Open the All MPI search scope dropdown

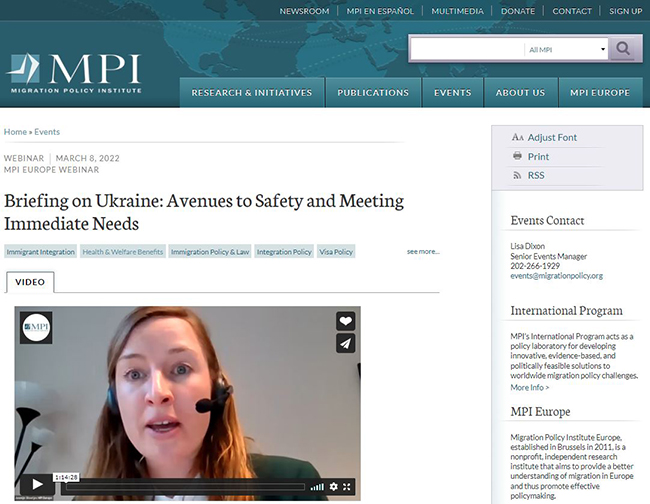[x=566, y=49]
